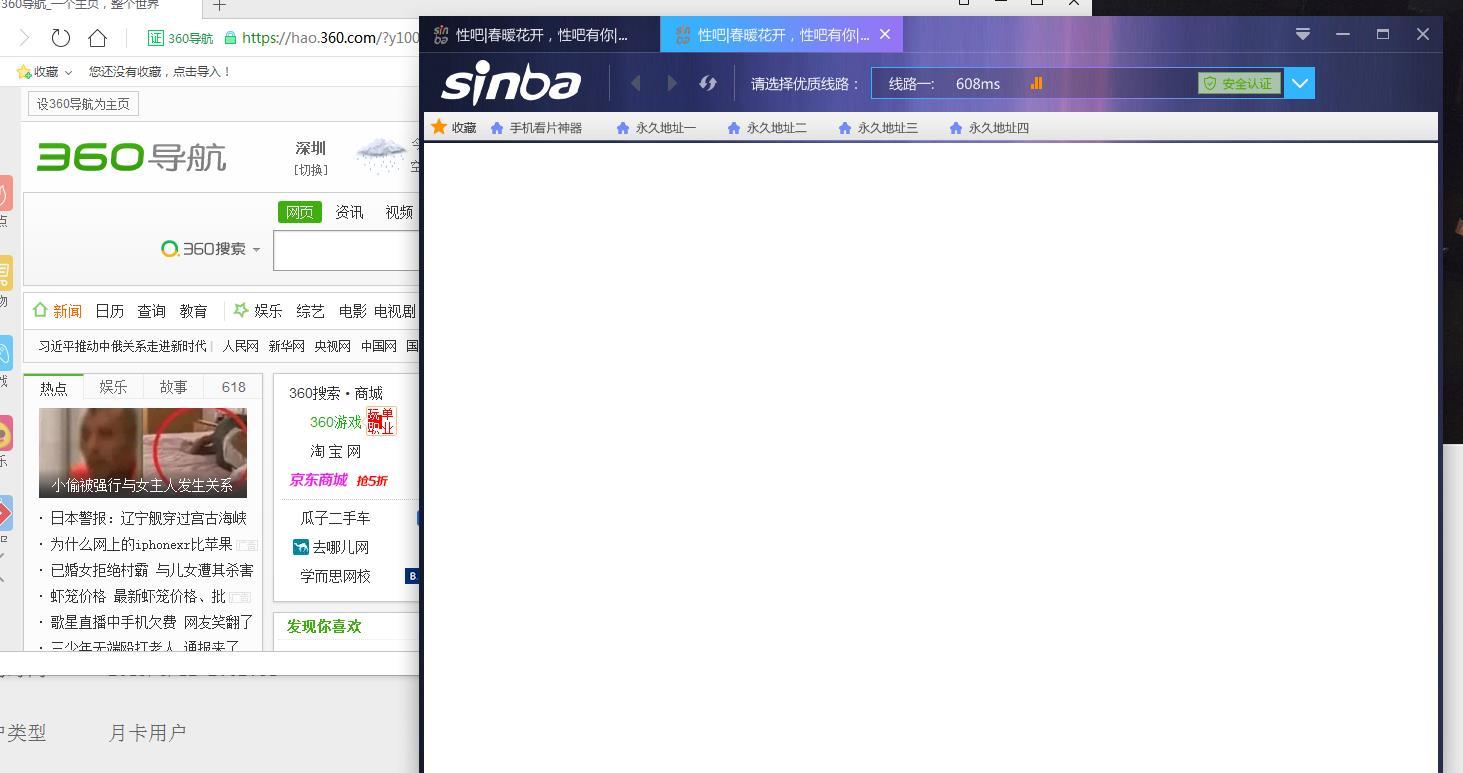Open the 手机看片神器 bookmark
The height and width of the screenshot is (773, 1463).
pyautogui.click(x=536, y=128)
